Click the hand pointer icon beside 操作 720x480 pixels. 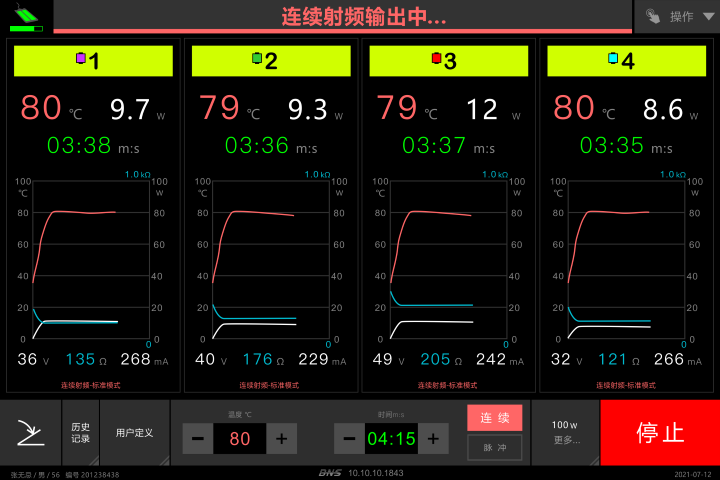pyautogui.click(x=652, y=17)
